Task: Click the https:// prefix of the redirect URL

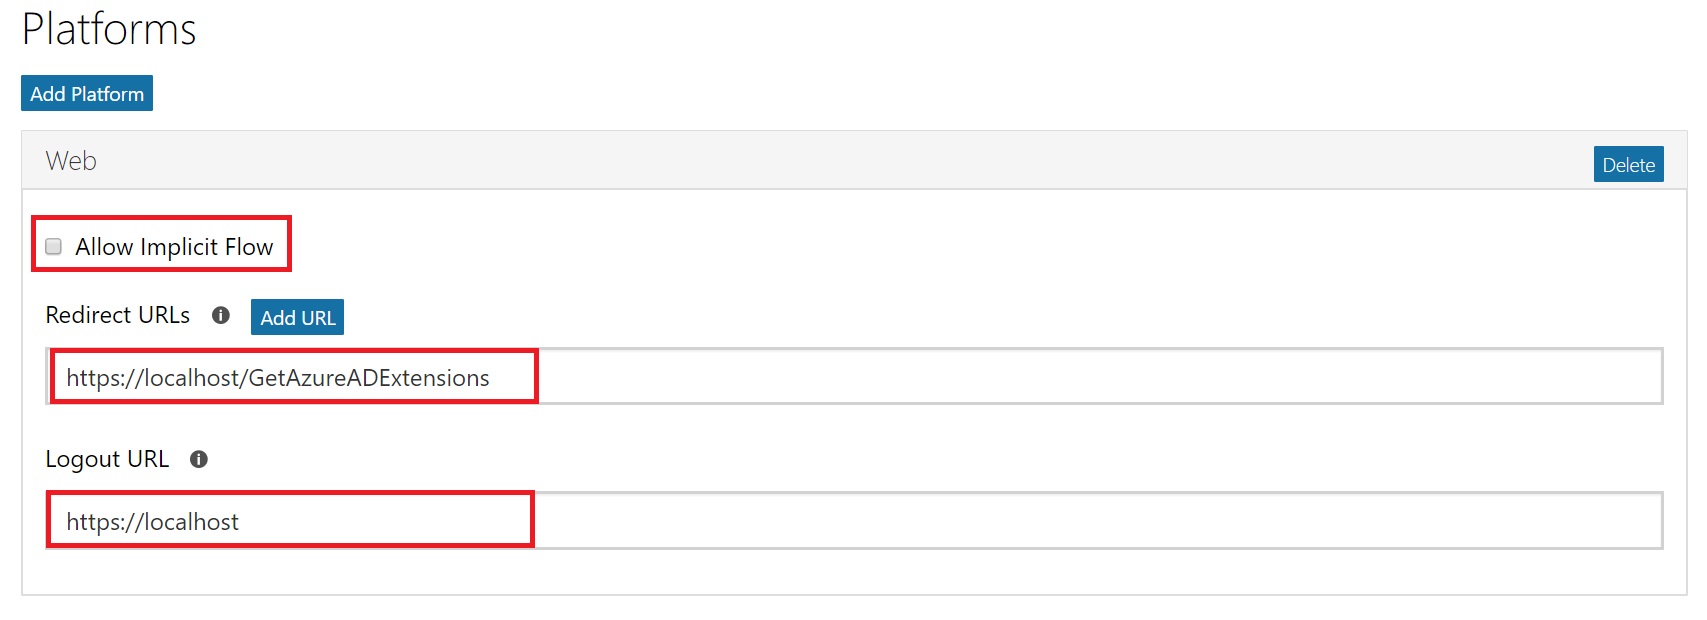Action: (105, 378)
